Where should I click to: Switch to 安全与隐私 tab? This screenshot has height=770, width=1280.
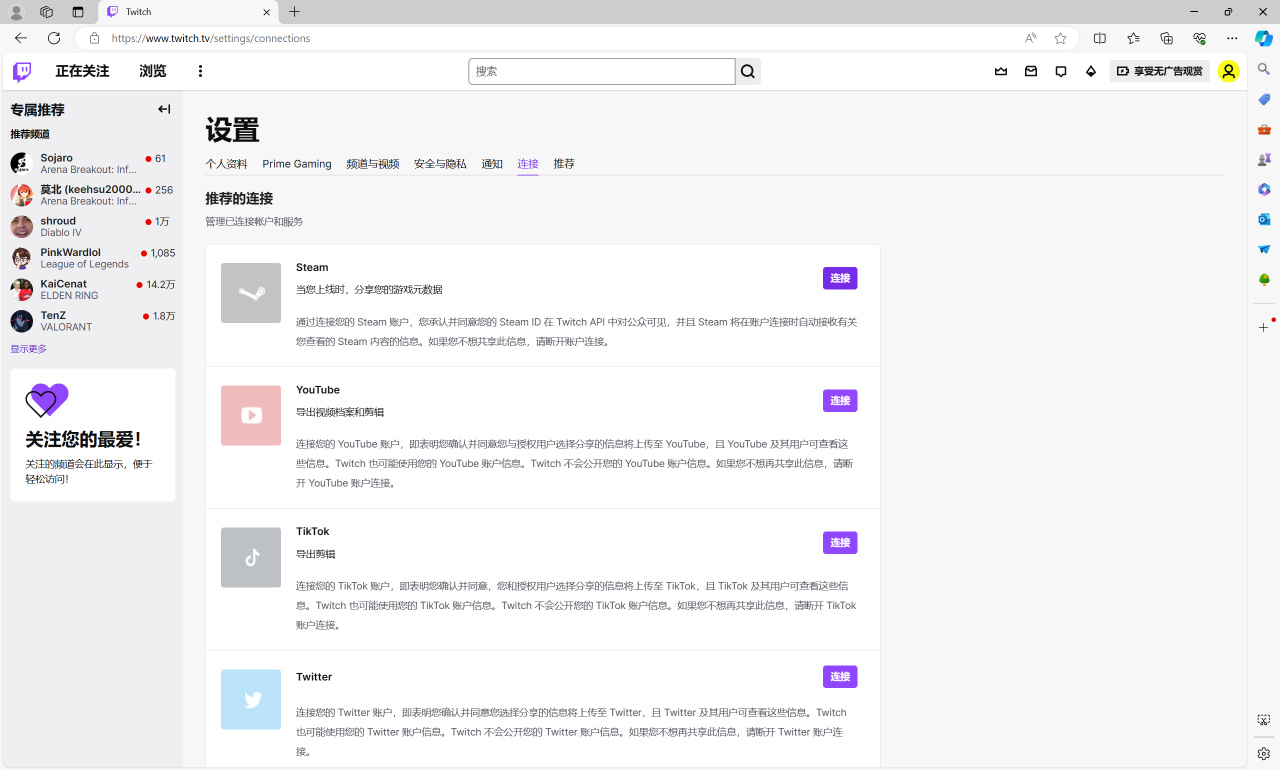440,164
